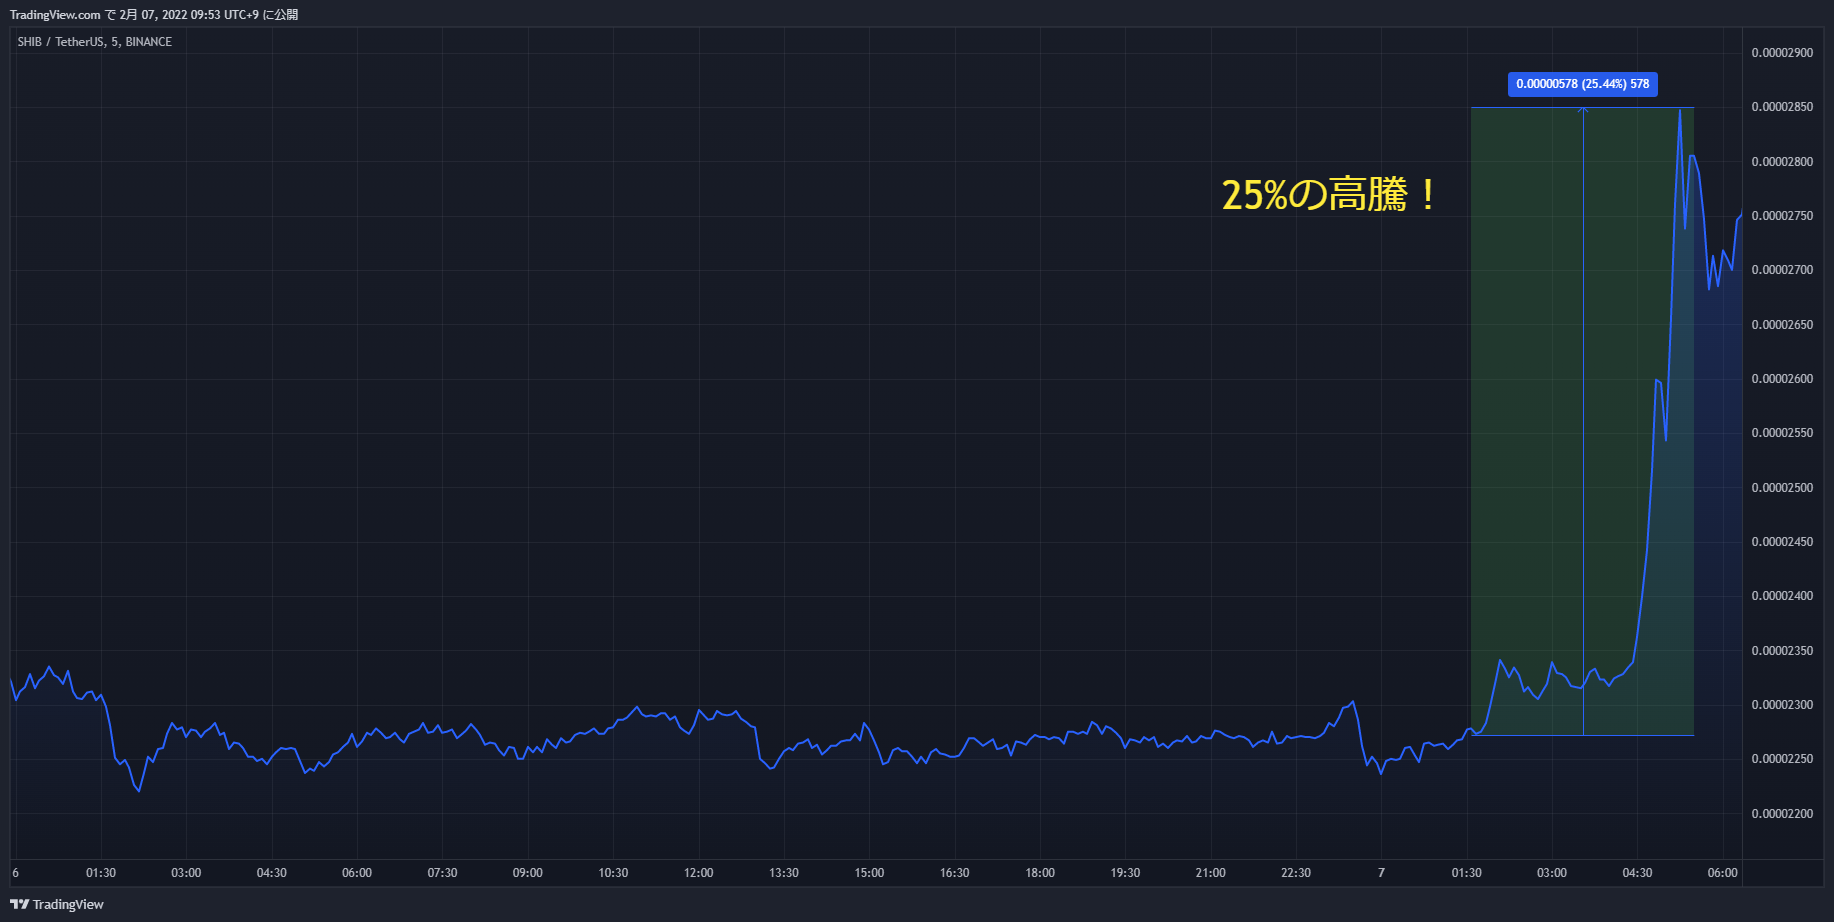Click the 22:30 time axis label
The image size is (1834, 922).
[x=1296, y=873]
